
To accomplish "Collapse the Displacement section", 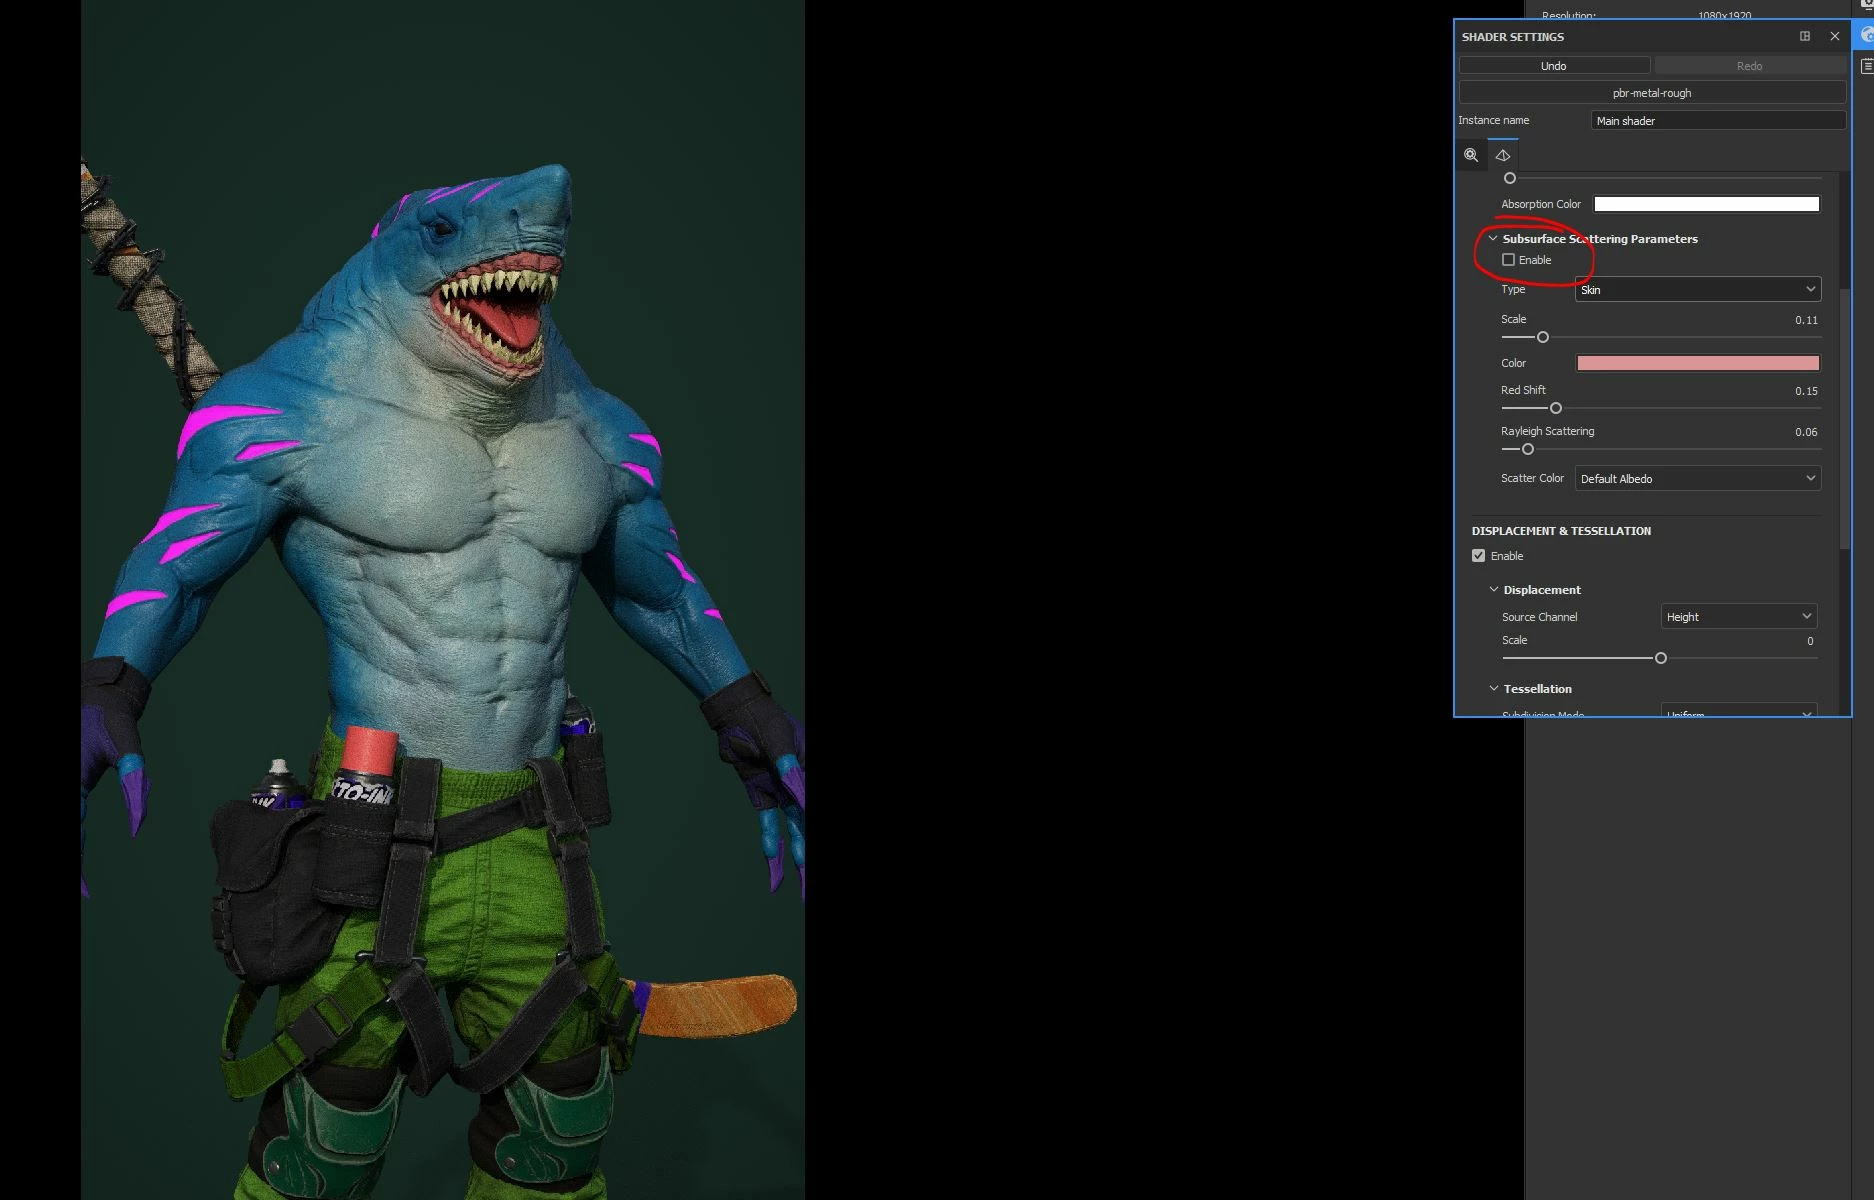I will point(1494,589).
